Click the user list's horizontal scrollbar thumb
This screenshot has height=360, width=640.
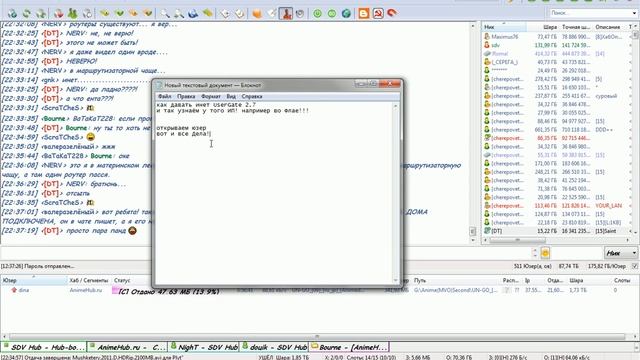point(518,240)
